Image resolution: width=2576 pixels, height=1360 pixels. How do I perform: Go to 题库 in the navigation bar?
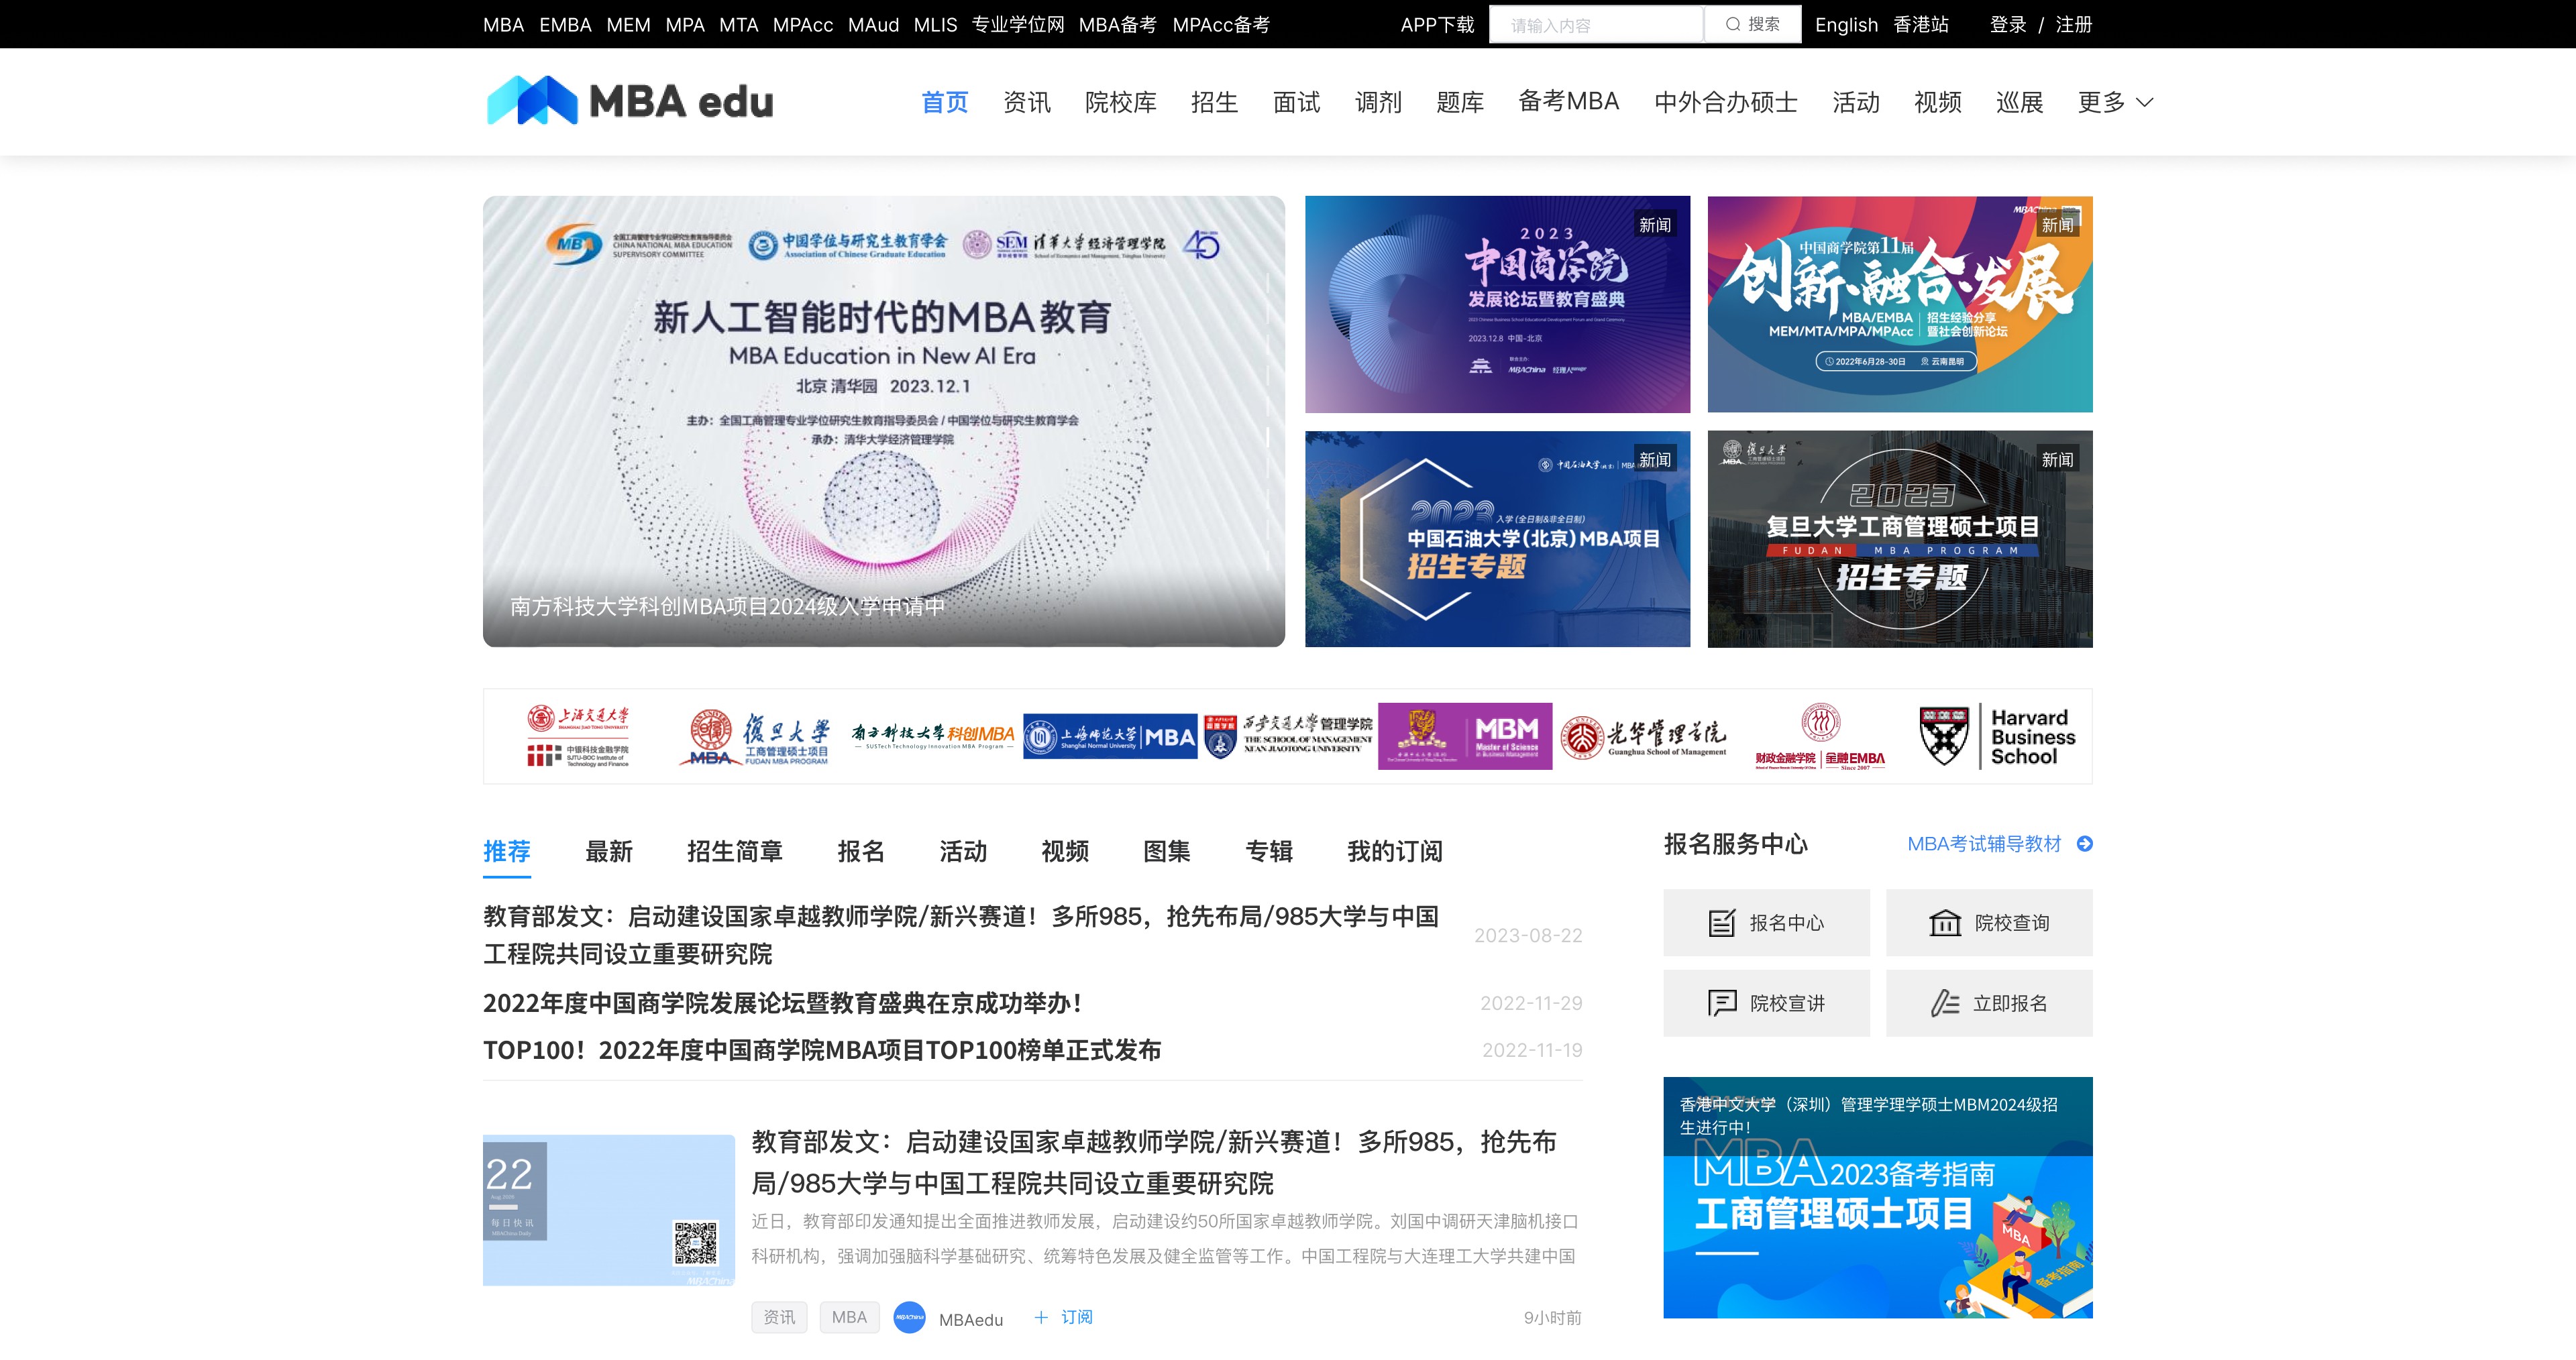coord(1460,102)
